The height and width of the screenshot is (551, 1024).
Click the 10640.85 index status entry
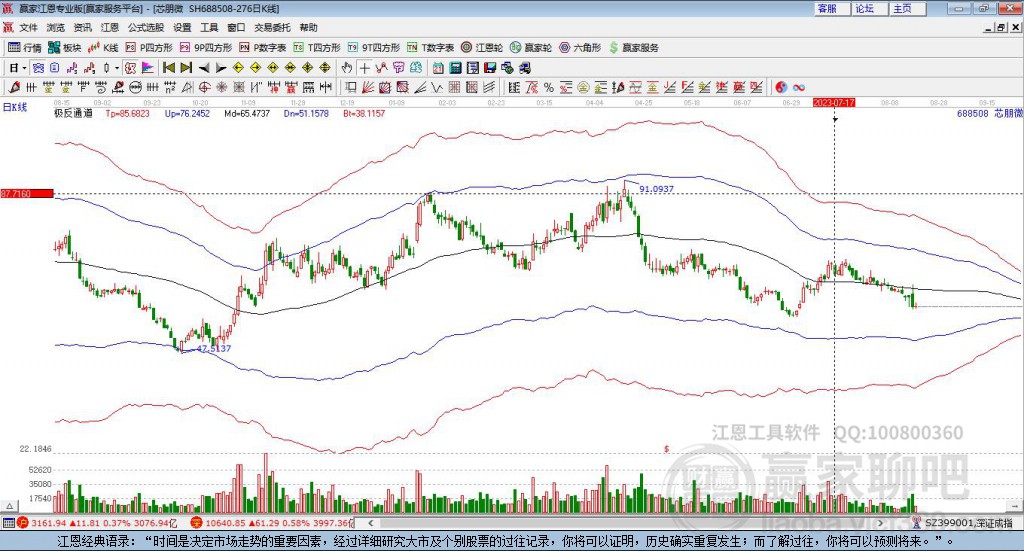(x=272, y=523)
